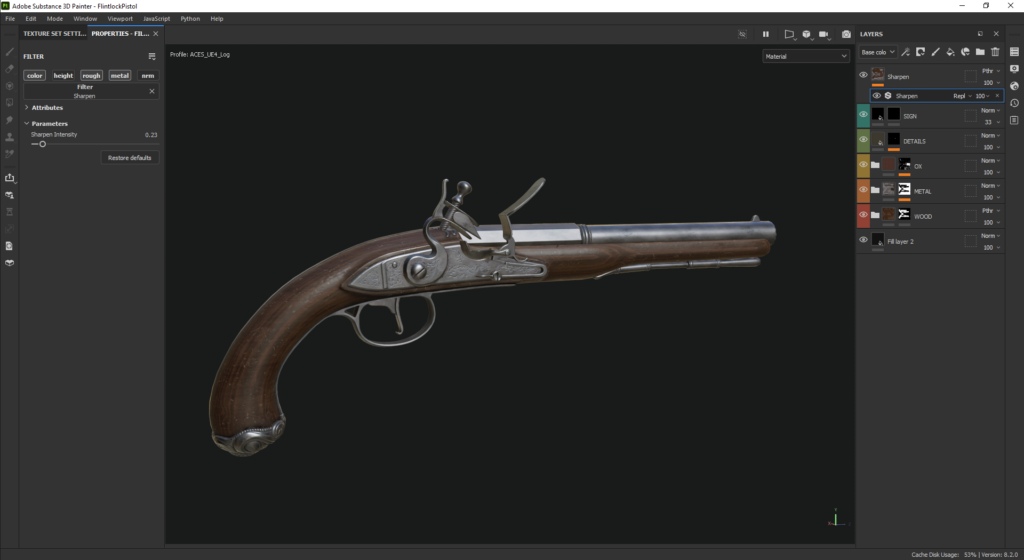Open the Texture Set List panel icon
This screenshot has width=1024, height=560.
(x=1014, y=52)
